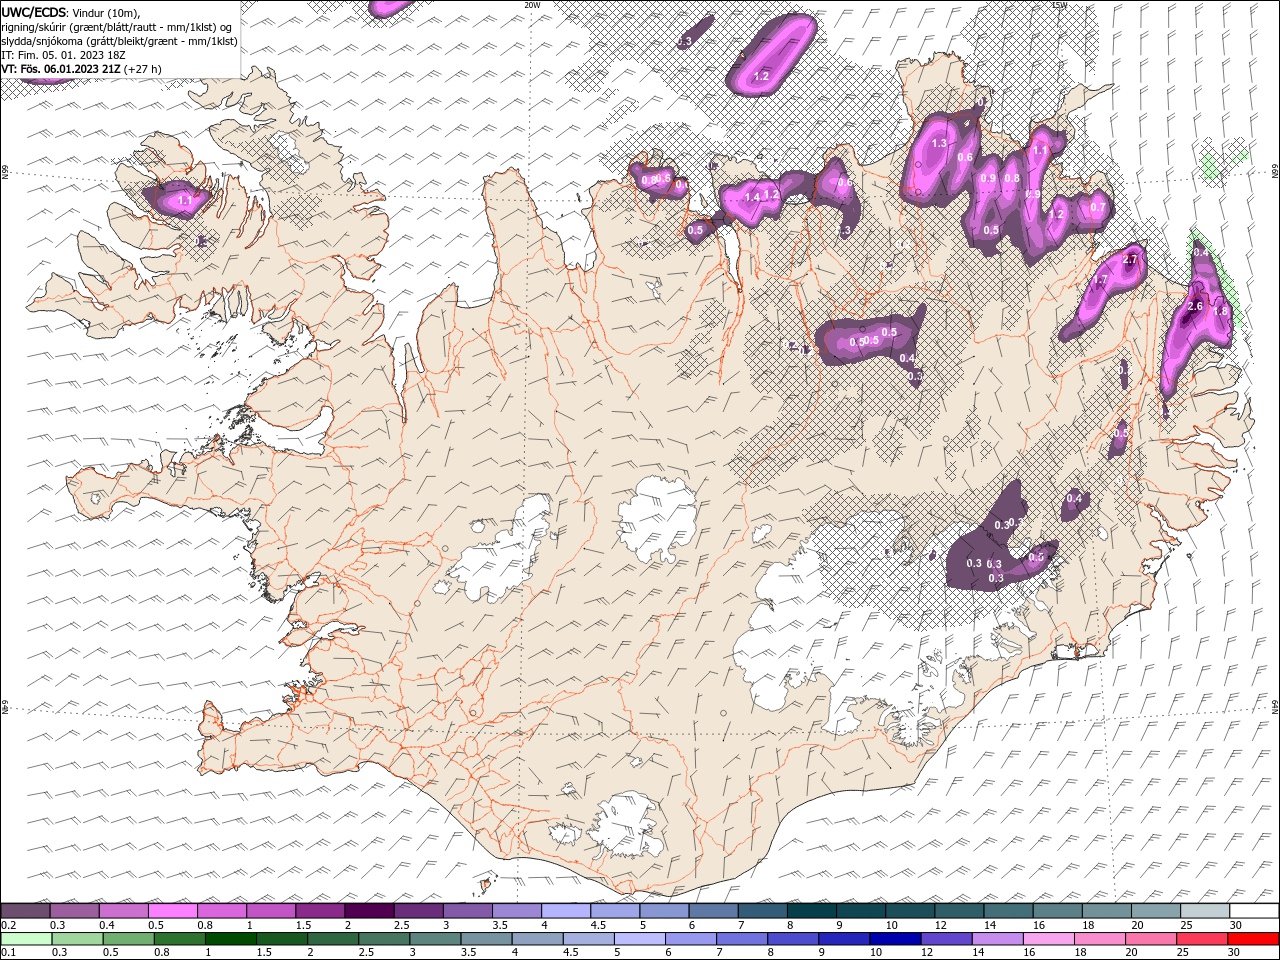Pick the dark teal 8 swatch in upper legend
Image resolution: width=1280 pixels, height=960 pixels.
(x=811, y=911)
